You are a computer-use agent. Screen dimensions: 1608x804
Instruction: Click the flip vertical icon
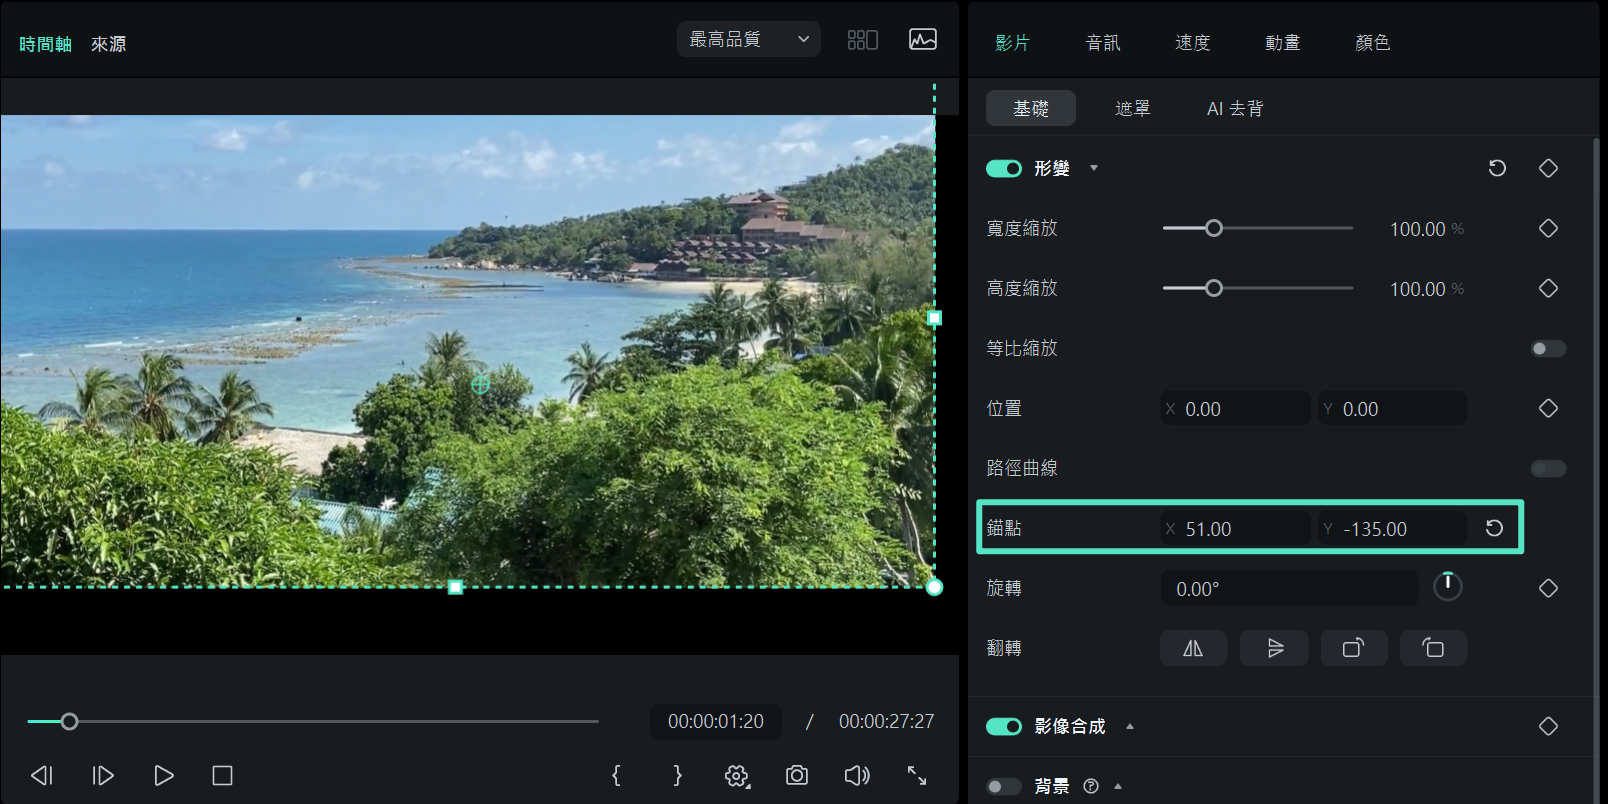coord(1274,648)
